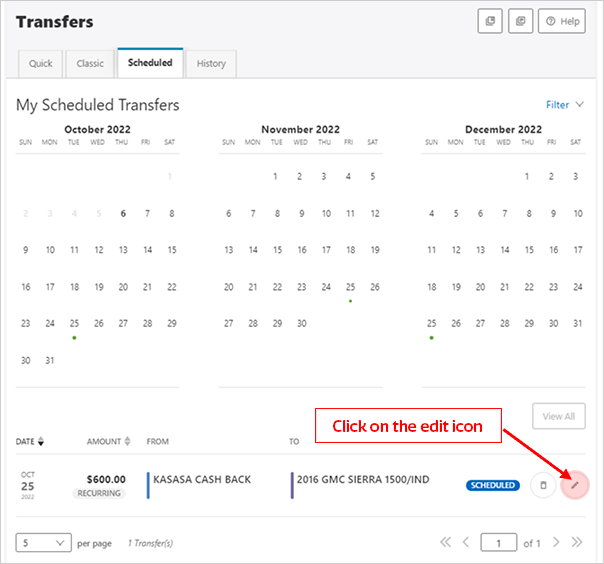The image size is (604, 564).
Task: Go to the first page of results
Action: (x=445, y=542)
